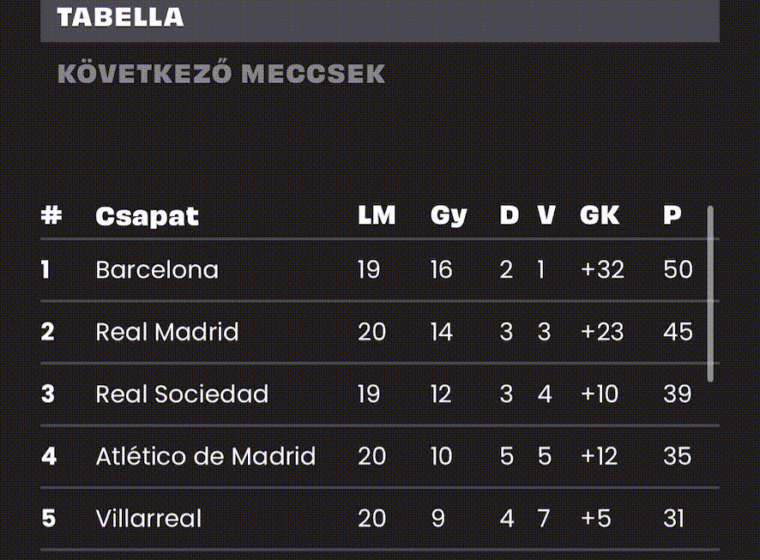Screen dimensions: 760x560
Task: Click the table's vertical scrollbar
Action: point(710,294)
